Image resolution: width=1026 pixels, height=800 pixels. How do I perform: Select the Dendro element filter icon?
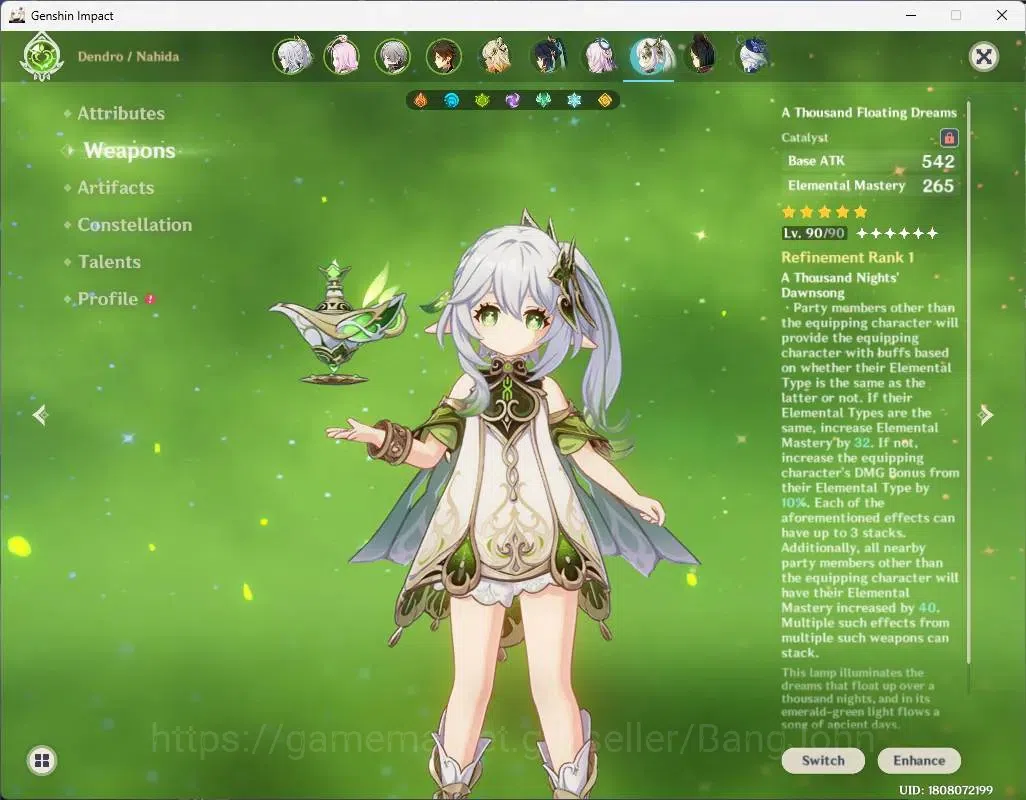click(x=482, y=100)
